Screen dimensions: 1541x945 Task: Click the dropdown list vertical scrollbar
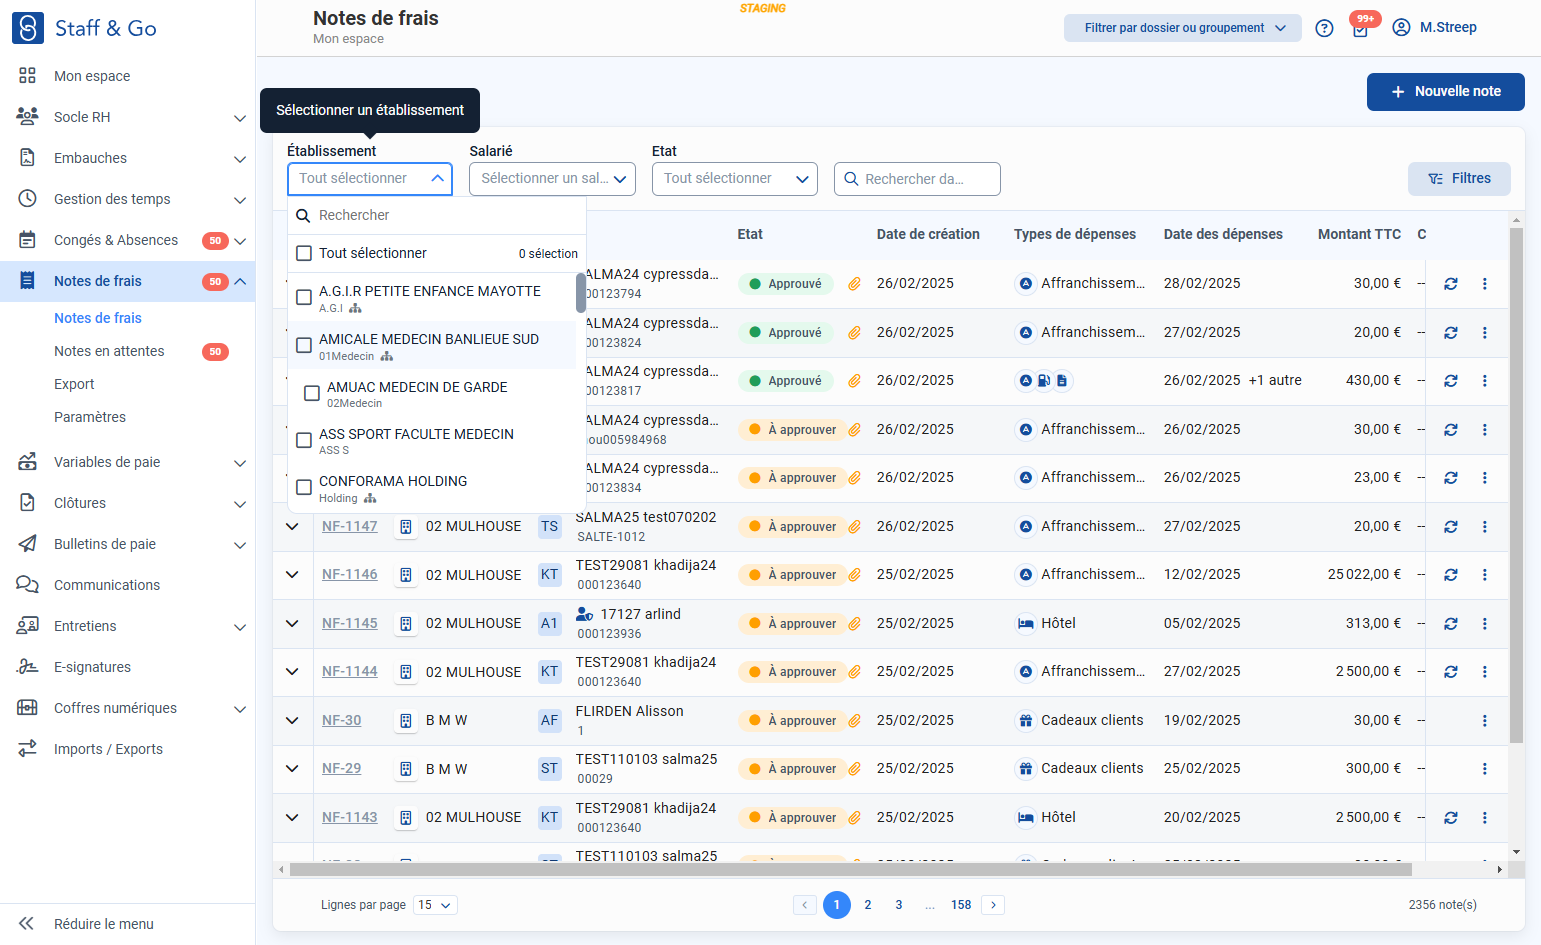click(x=581, y=293)
